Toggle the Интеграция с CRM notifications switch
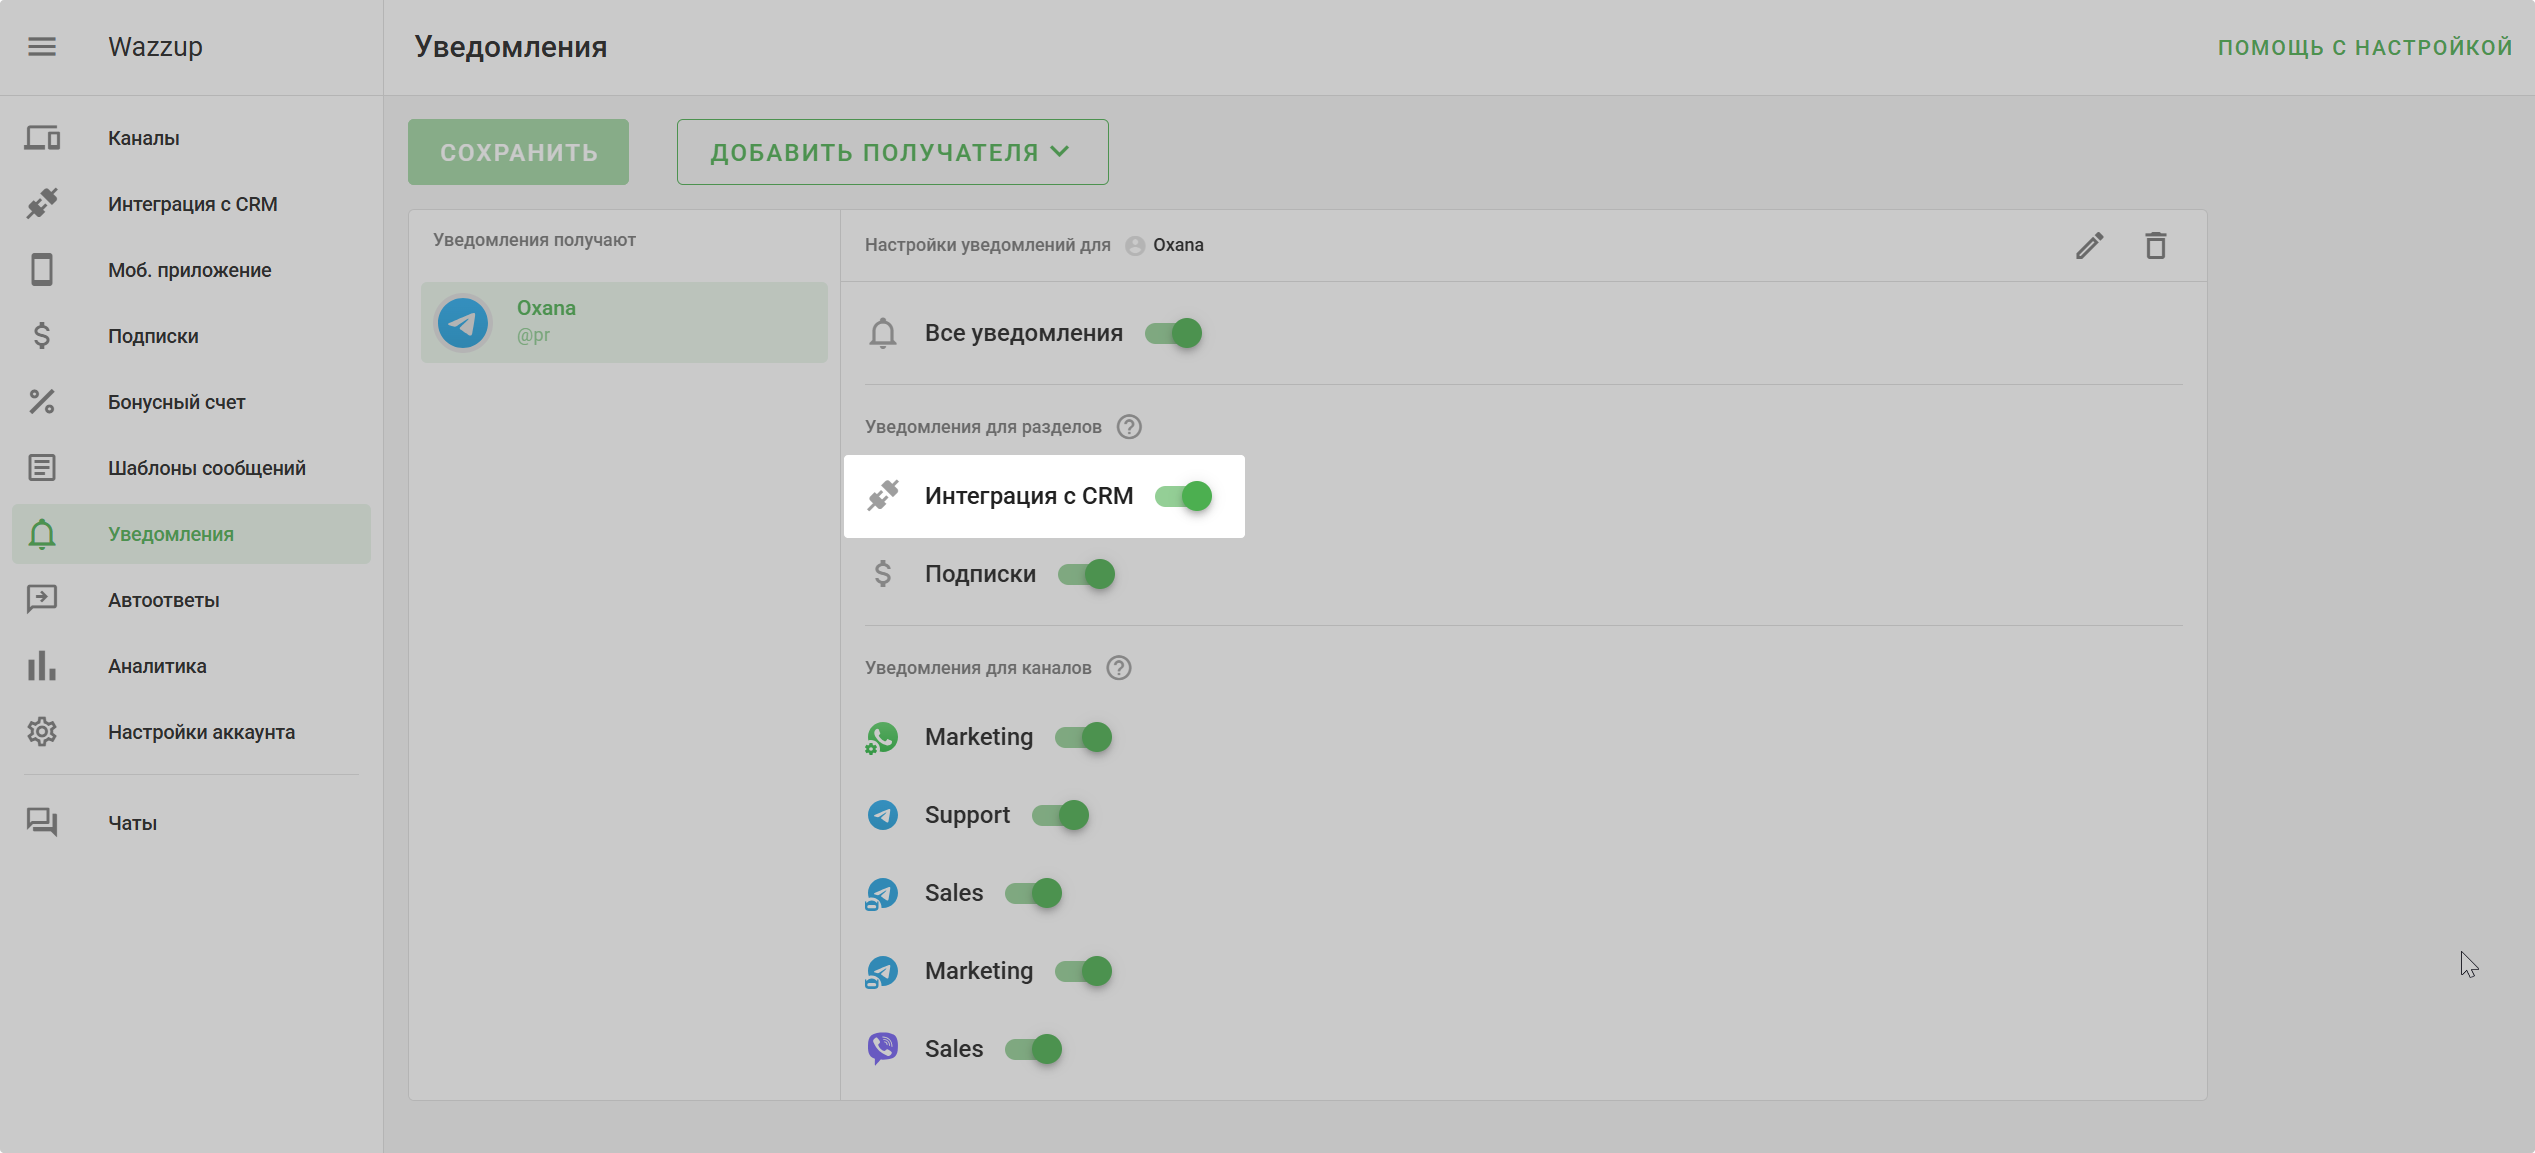Screen dimensions: 2535x1153 click(x=1184, y=496)
